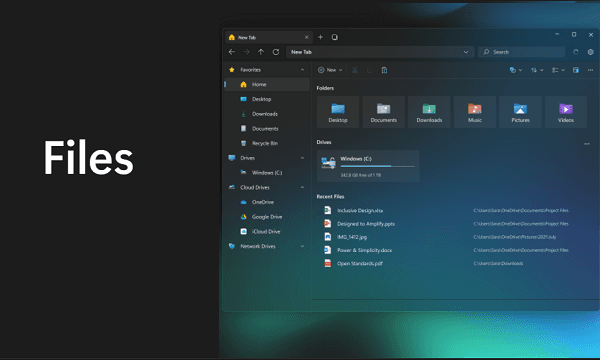The height and width of the screenshot is (360, 600).
Task: Open OneDrive in the sidebar
Action: [x=267, y=202]
